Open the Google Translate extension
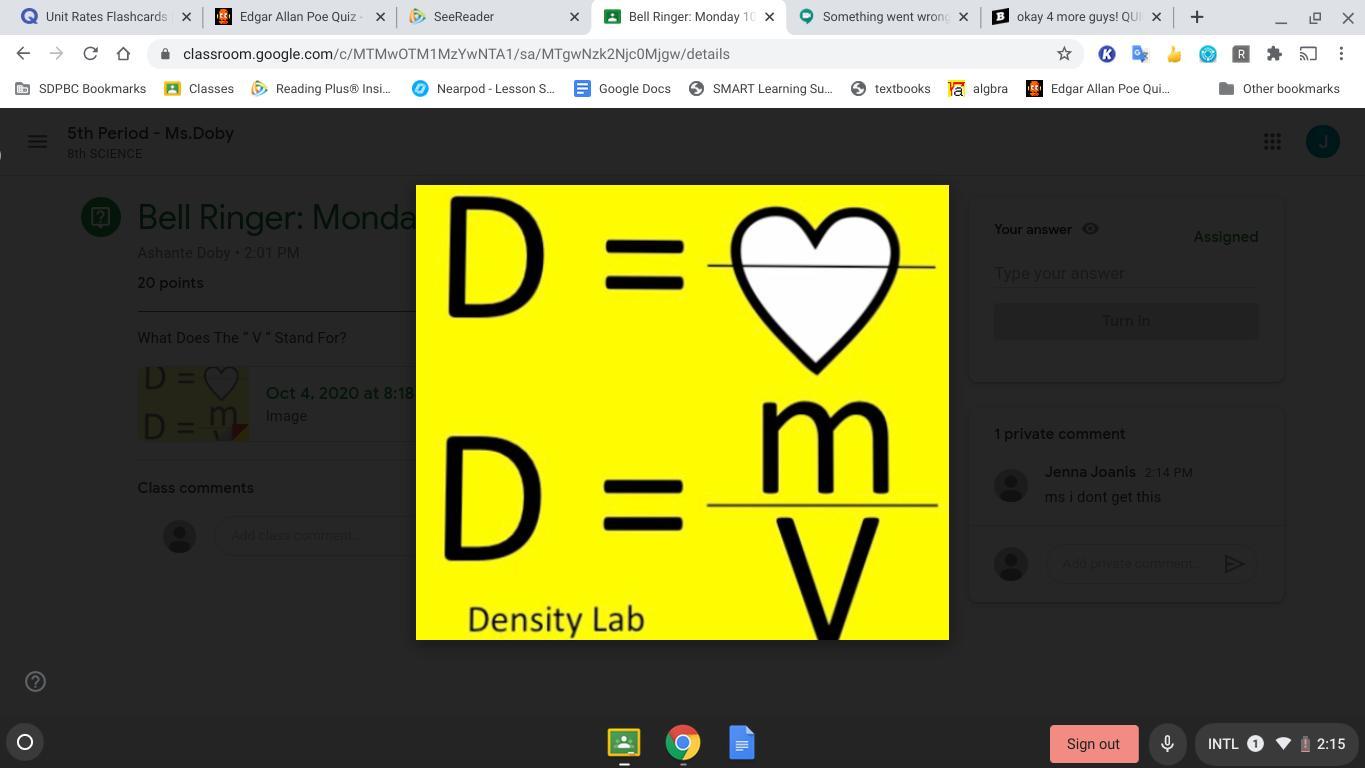This screenshot has width=1365, height=768. [x=1140, y=54]
